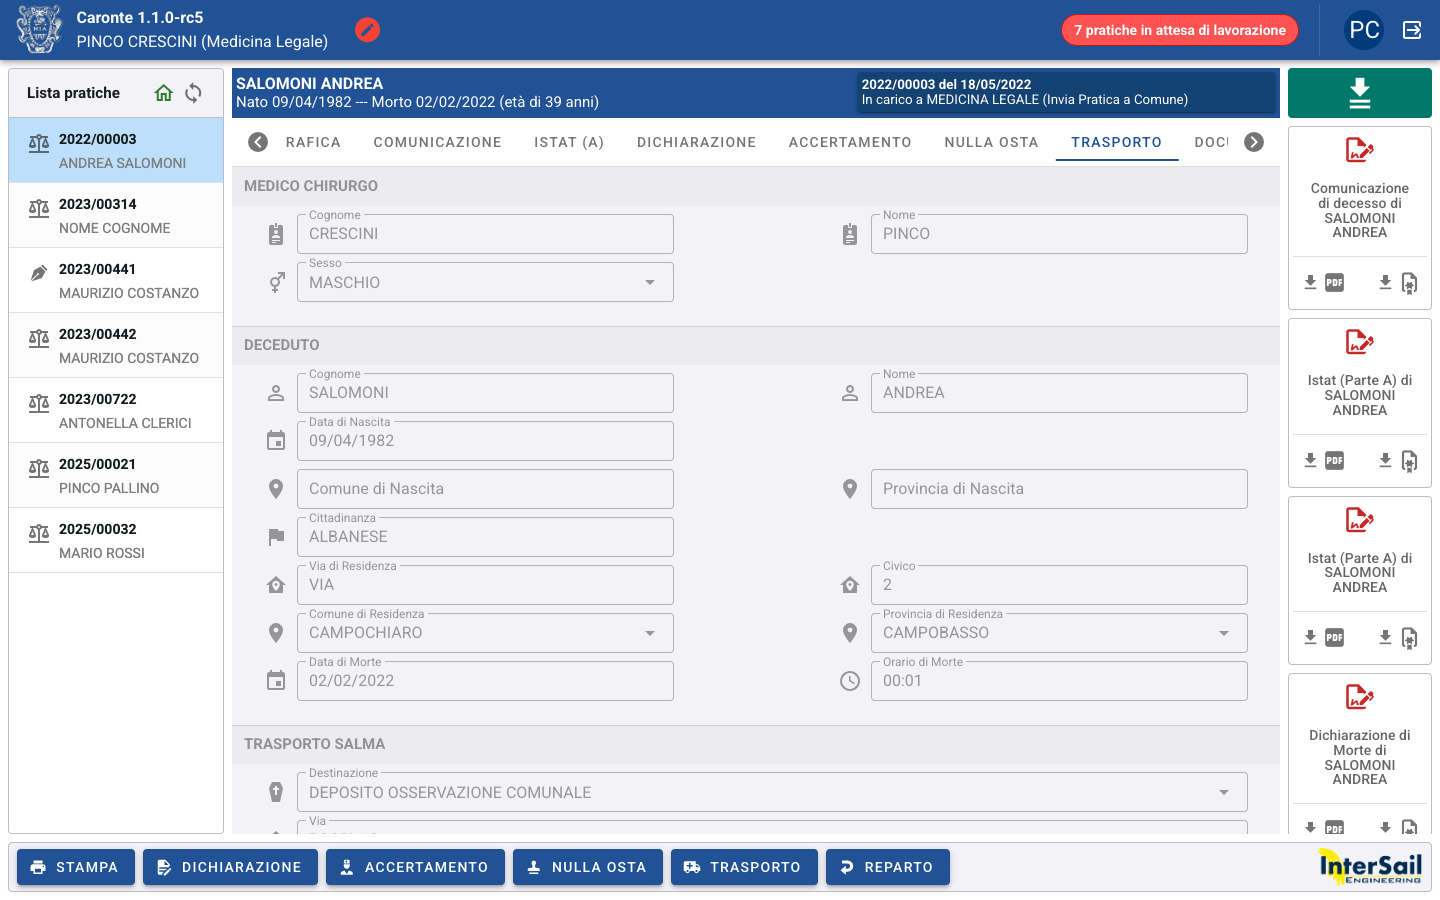Click the Provincia di Nascita field

tap(1059, 489)
